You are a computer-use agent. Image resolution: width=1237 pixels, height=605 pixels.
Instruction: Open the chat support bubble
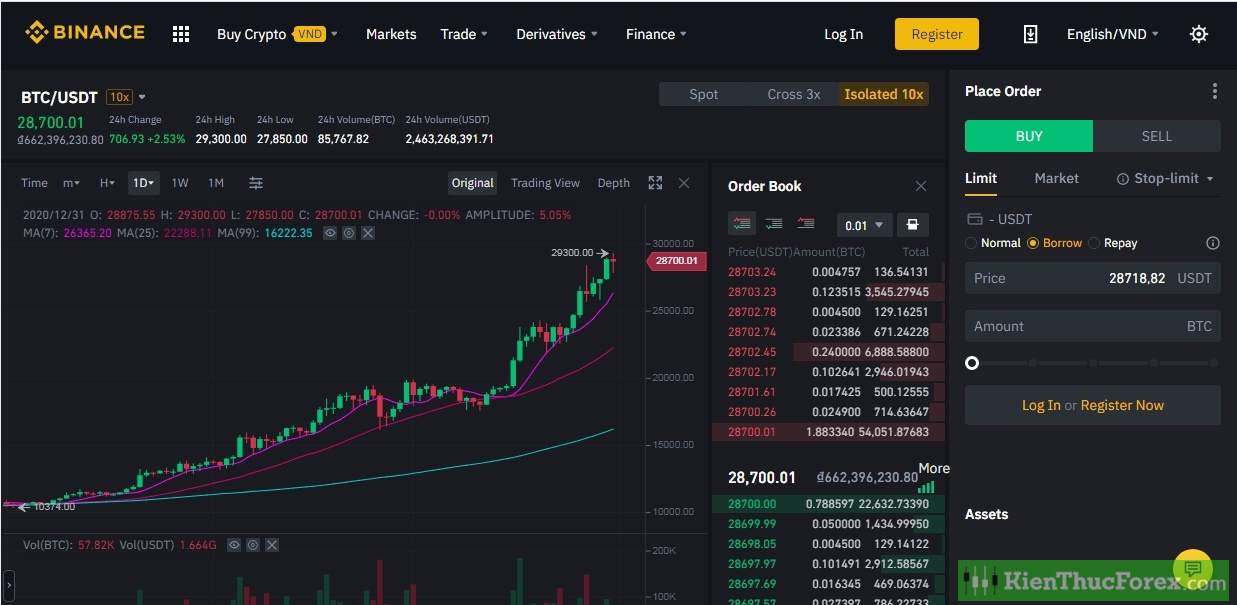coord(1193,569)
